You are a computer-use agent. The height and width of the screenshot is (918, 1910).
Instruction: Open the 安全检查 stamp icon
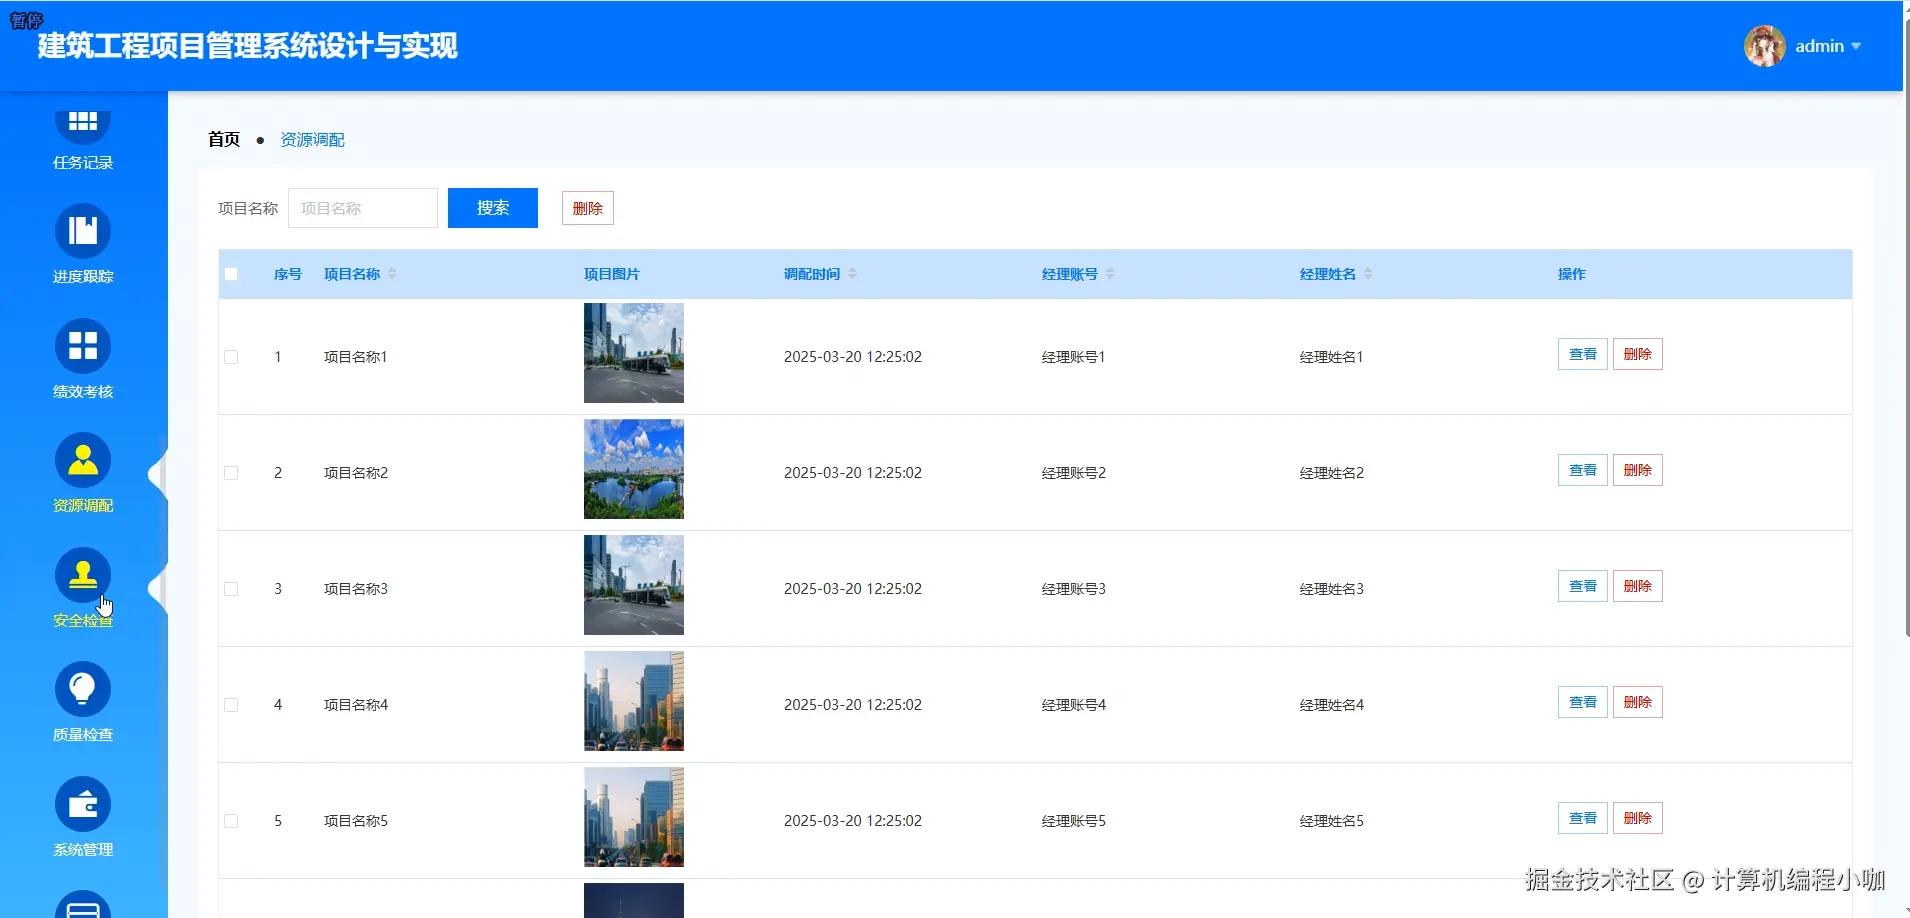point(83,575)
